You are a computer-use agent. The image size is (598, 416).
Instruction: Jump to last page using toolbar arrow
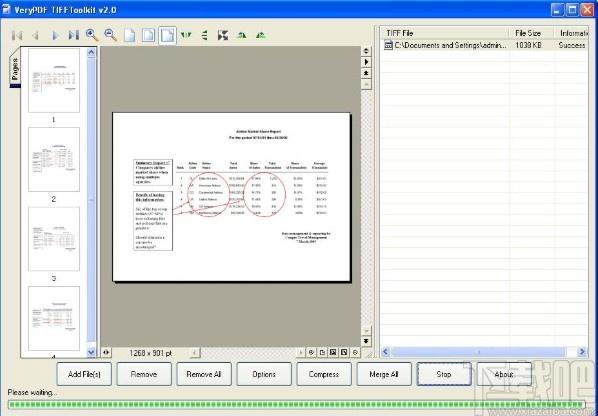click(73, 35)
